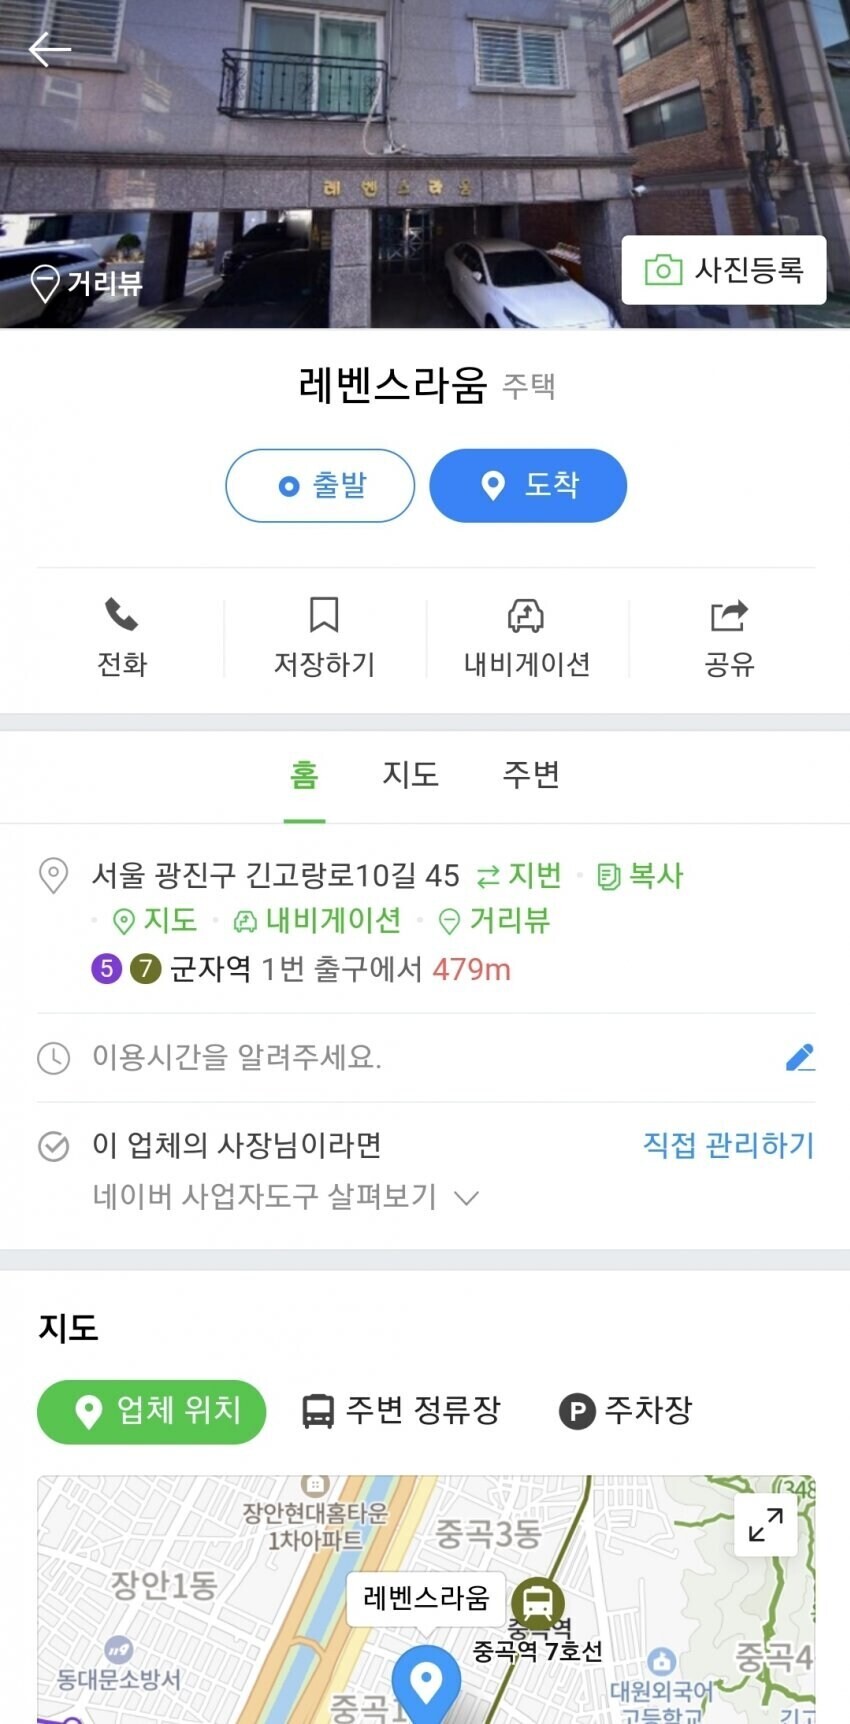This screenshot has height=1724, width=850.
Task: Tap the 사진등록 button
Action: (724, 270)
